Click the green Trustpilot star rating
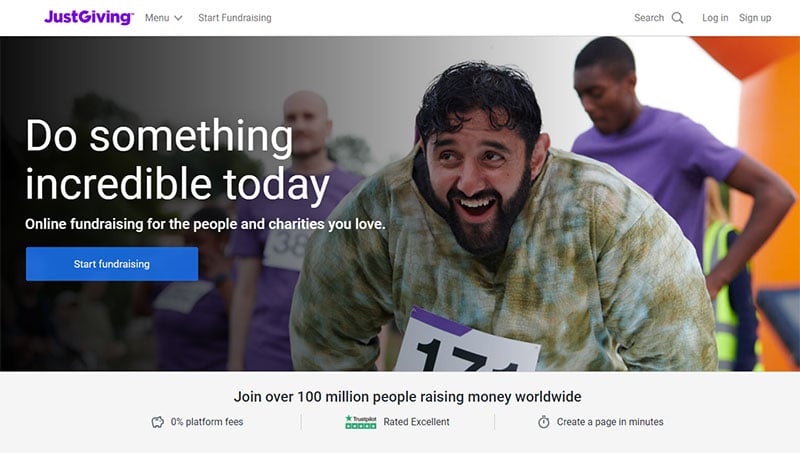800x453 pixels. click(x=361, y=426)
